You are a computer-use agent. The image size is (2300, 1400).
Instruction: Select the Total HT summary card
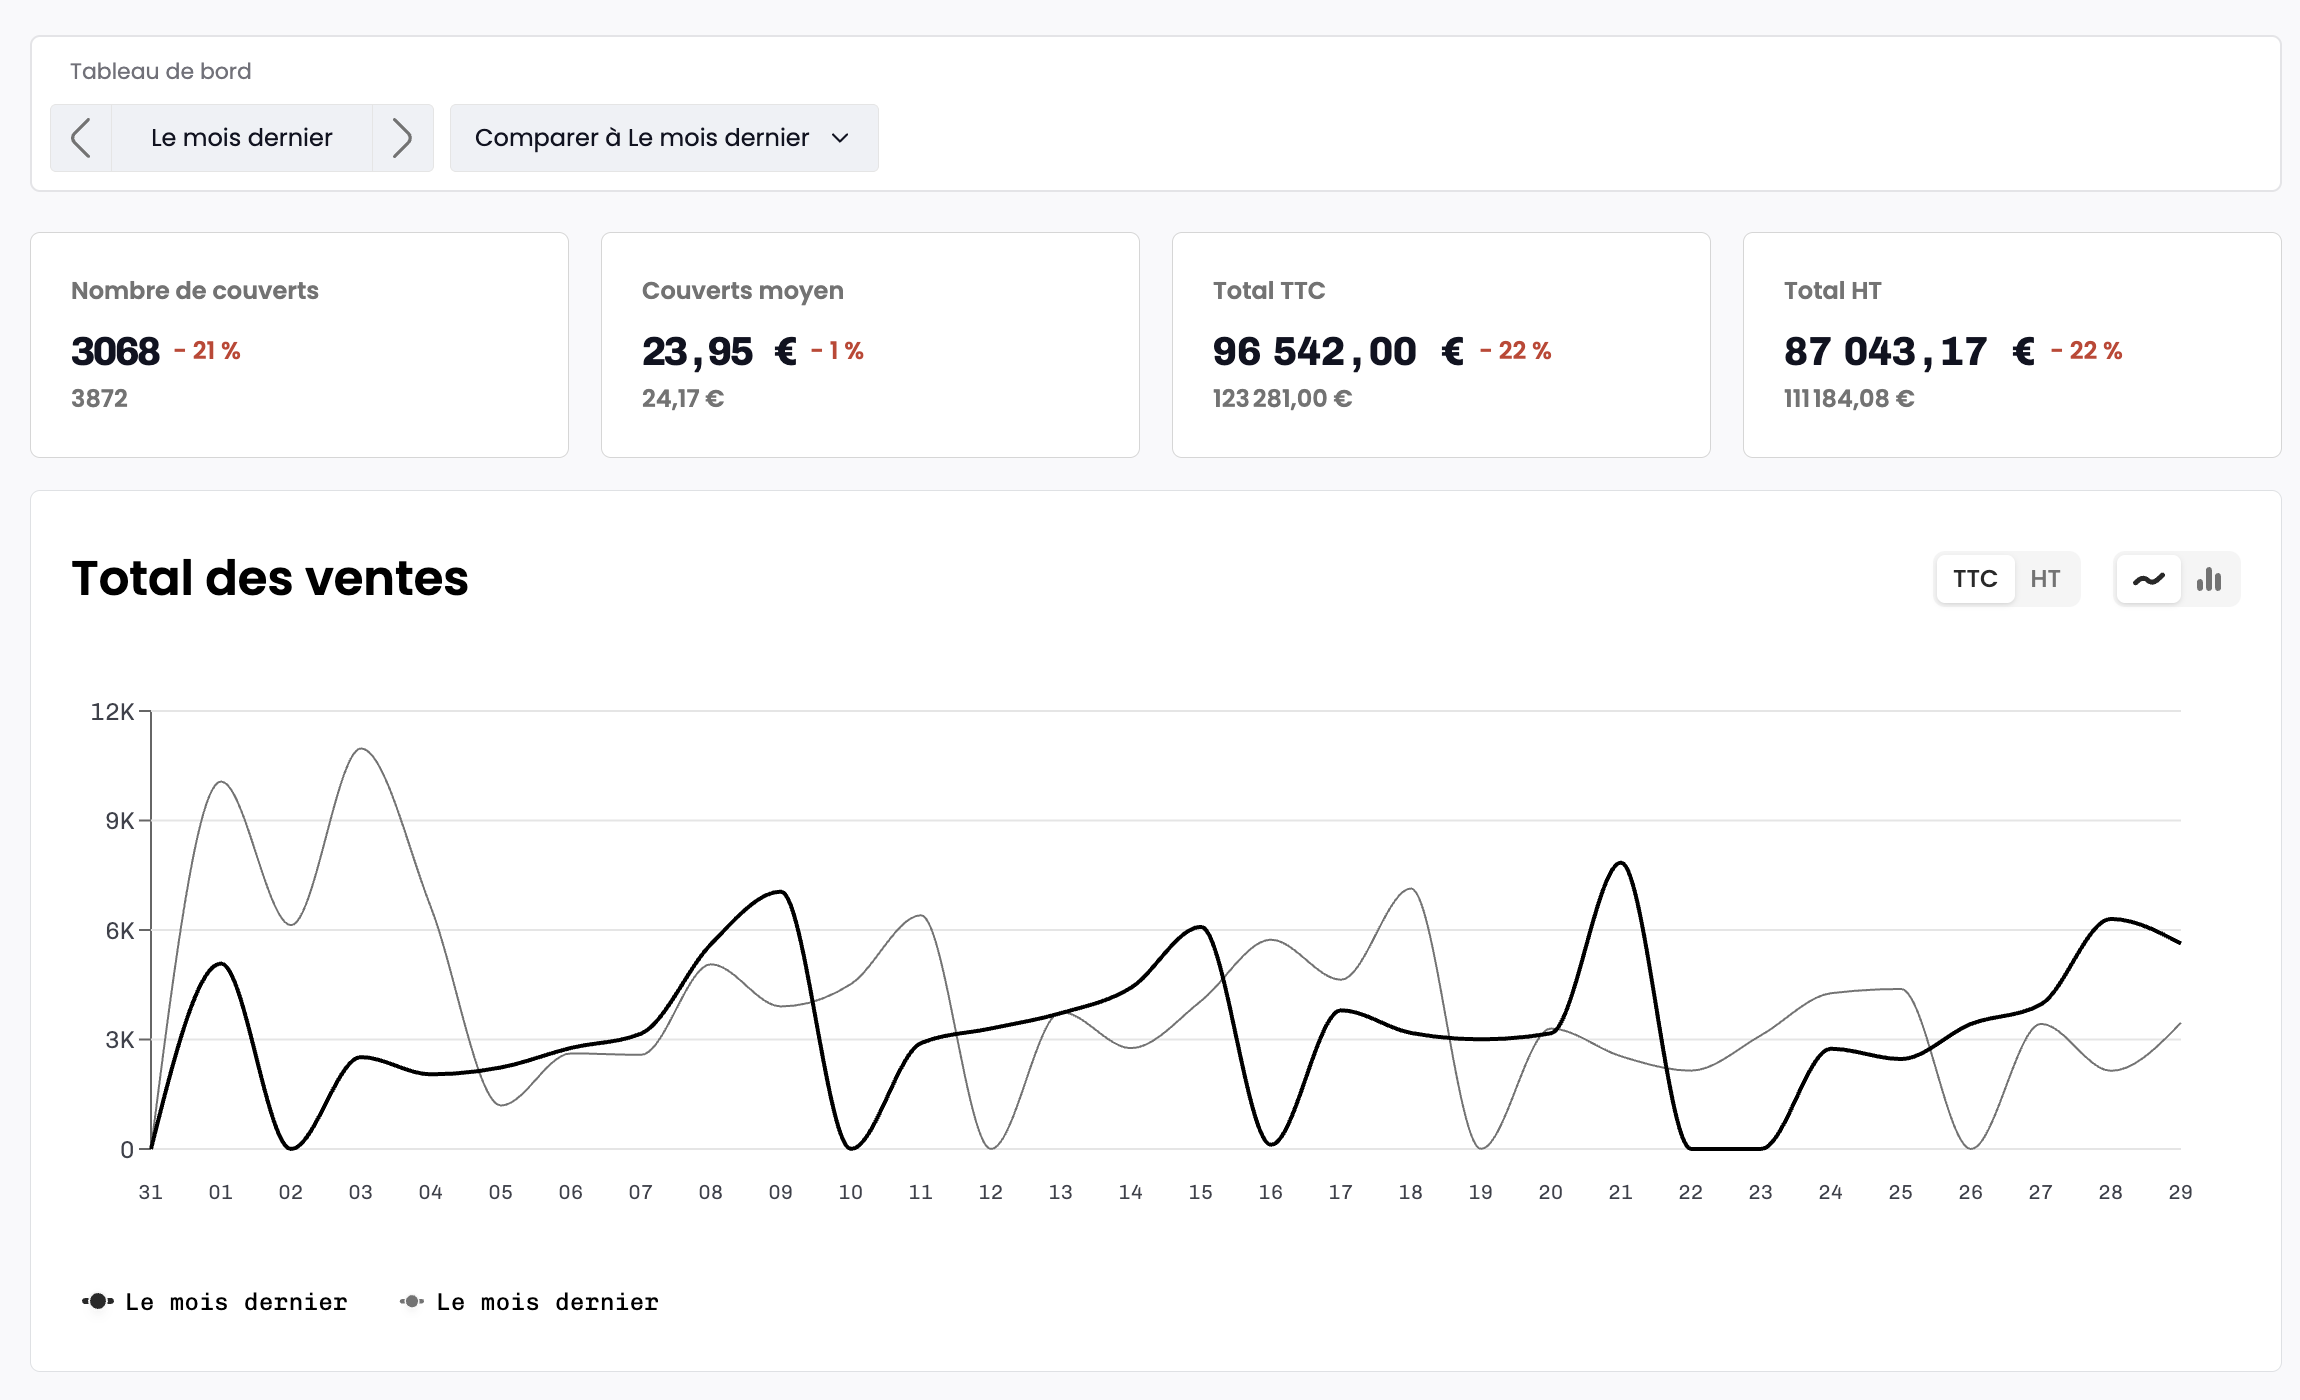[2012, 345]
